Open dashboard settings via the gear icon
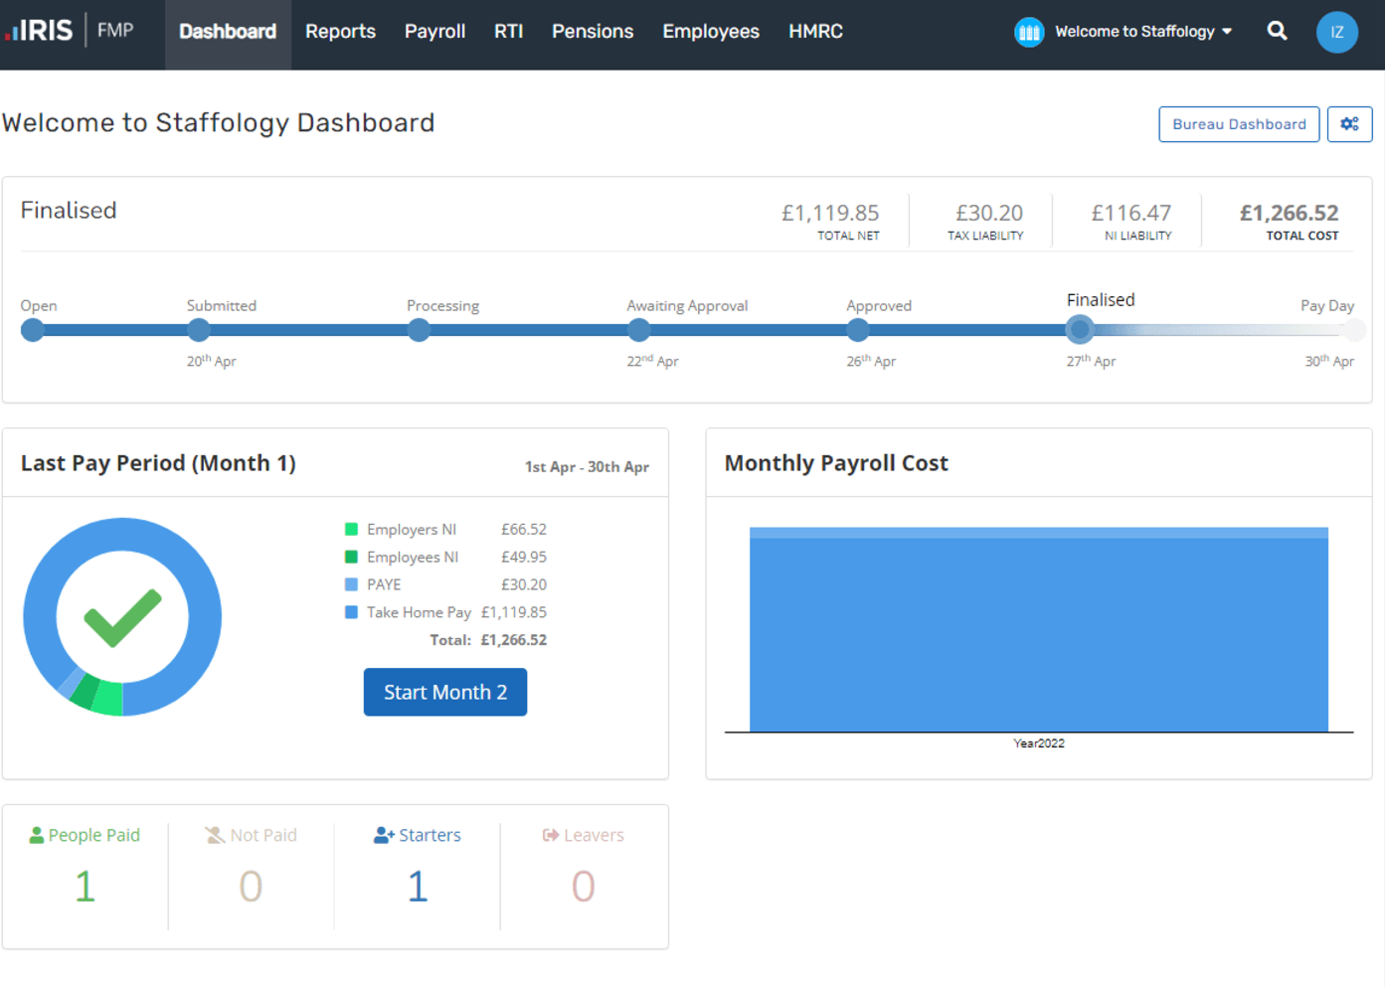 (1350, 124)
